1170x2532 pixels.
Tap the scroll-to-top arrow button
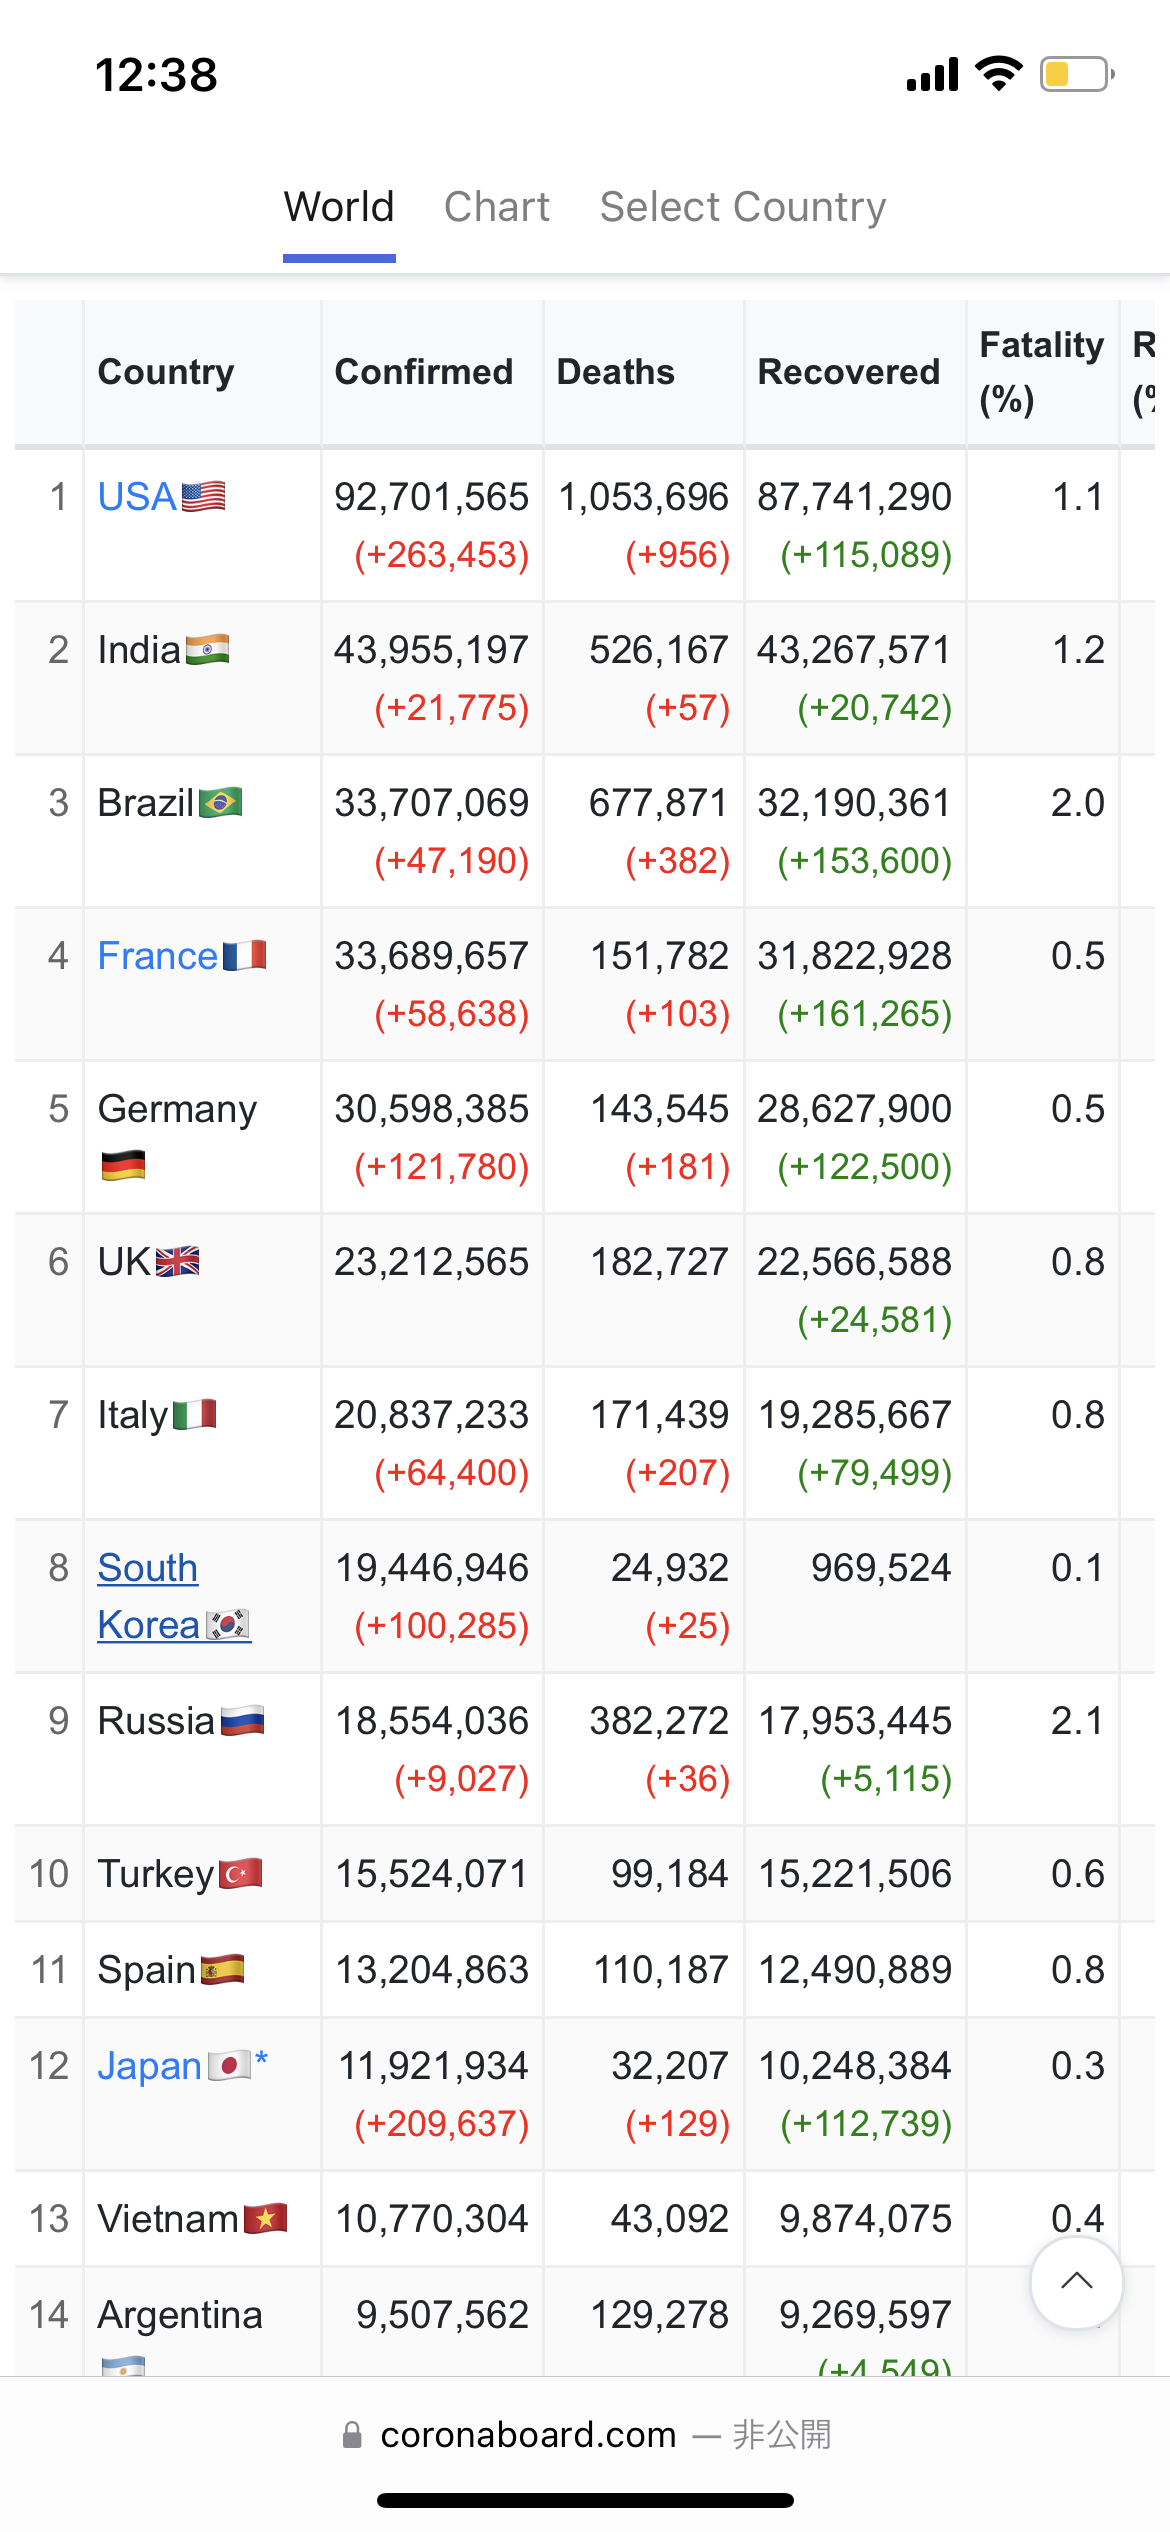[1076, 2283]
